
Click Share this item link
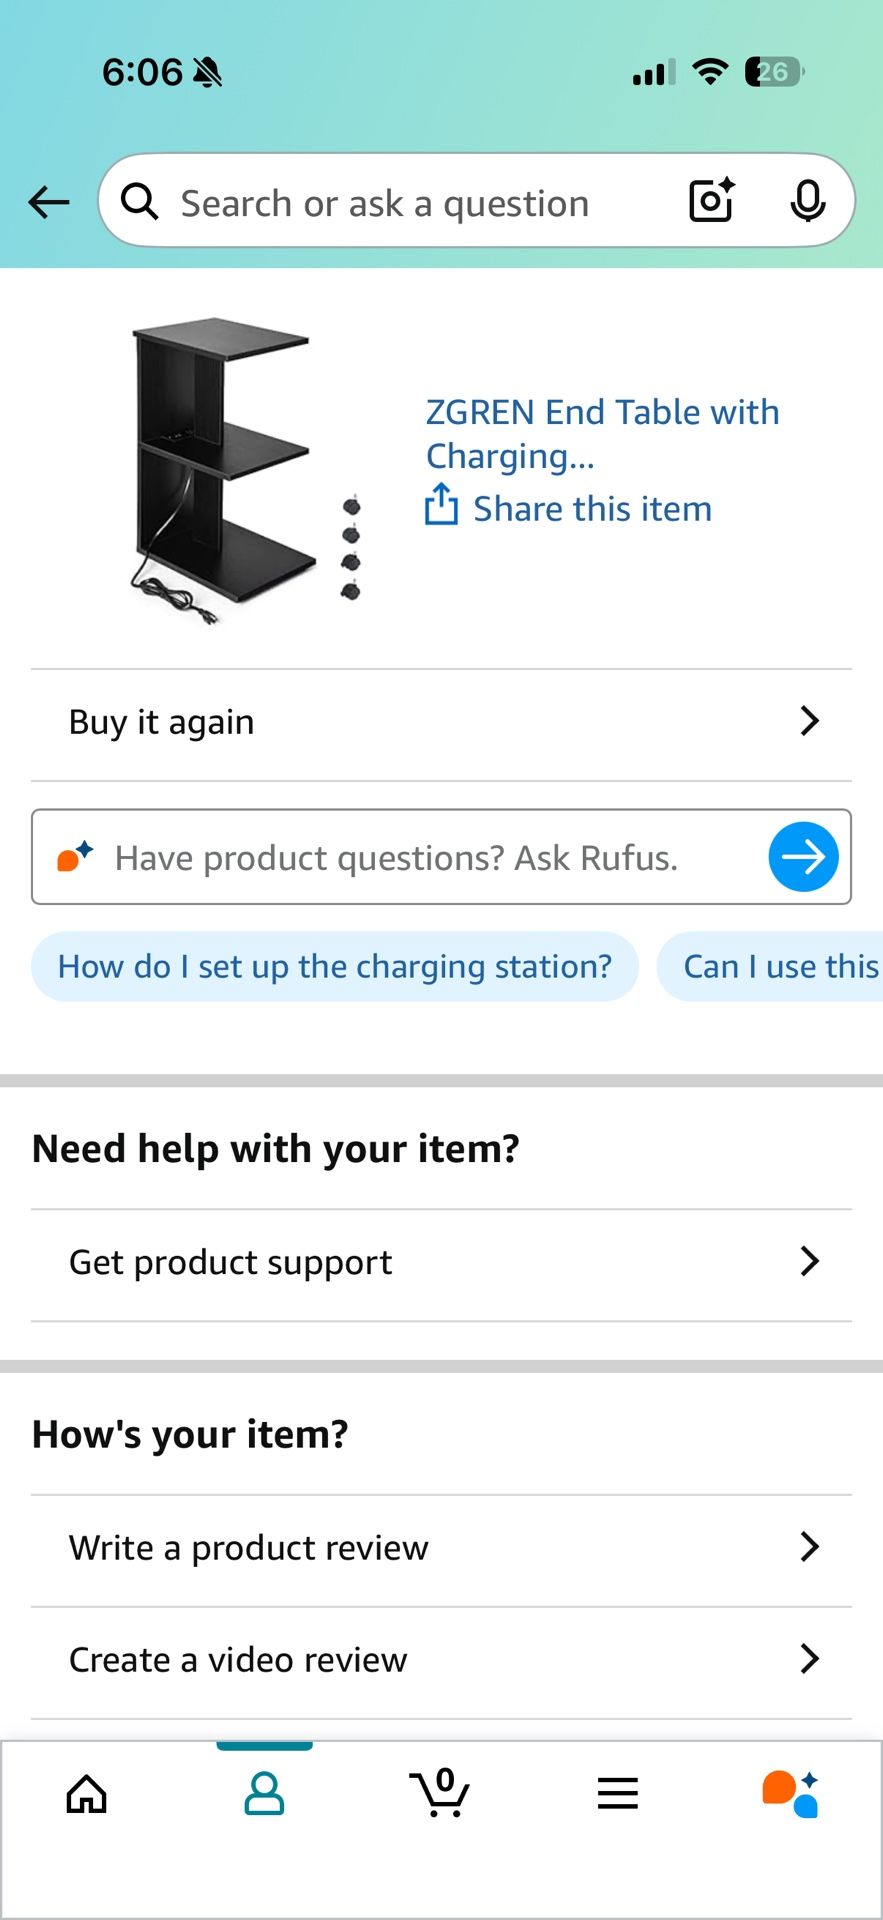(x=592, y=509)
